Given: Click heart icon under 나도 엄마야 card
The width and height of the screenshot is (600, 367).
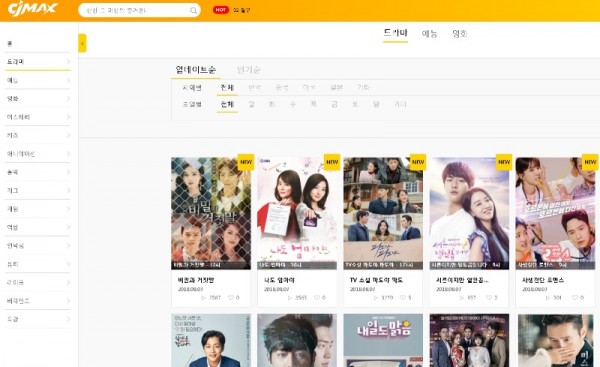Looking at the screenshot, I should click(317, 297).
